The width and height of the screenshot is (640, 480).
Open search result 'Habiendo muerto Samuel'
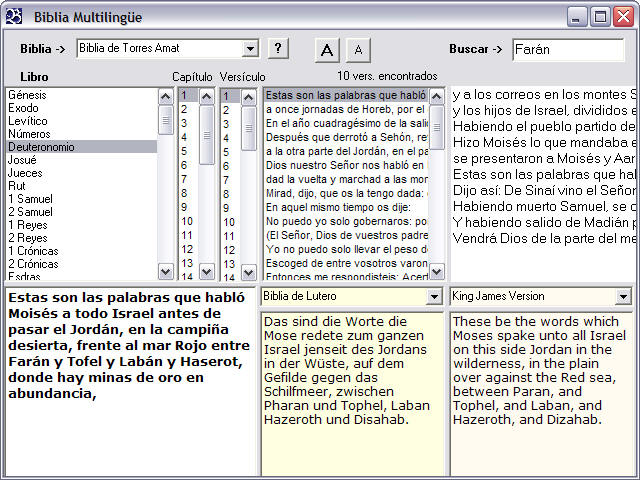[x=544, y=207]
